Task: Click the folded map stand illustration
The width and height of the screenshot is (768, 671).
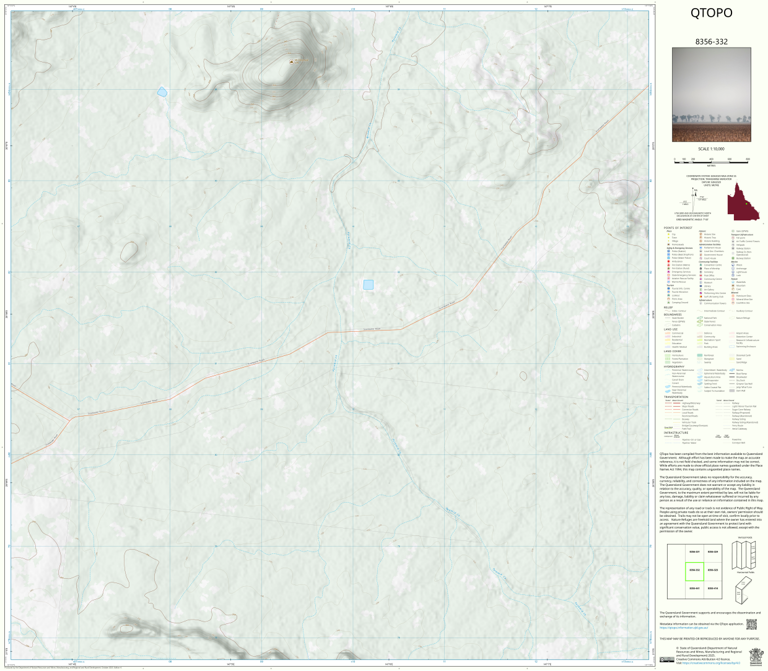Action: [744, 590]
